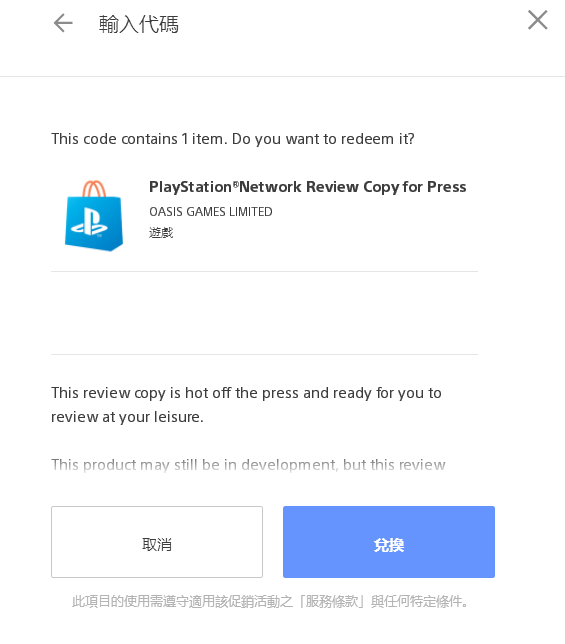Click the empty section between the two dividers
565x644 pixels.
click(x=264, y=313)
